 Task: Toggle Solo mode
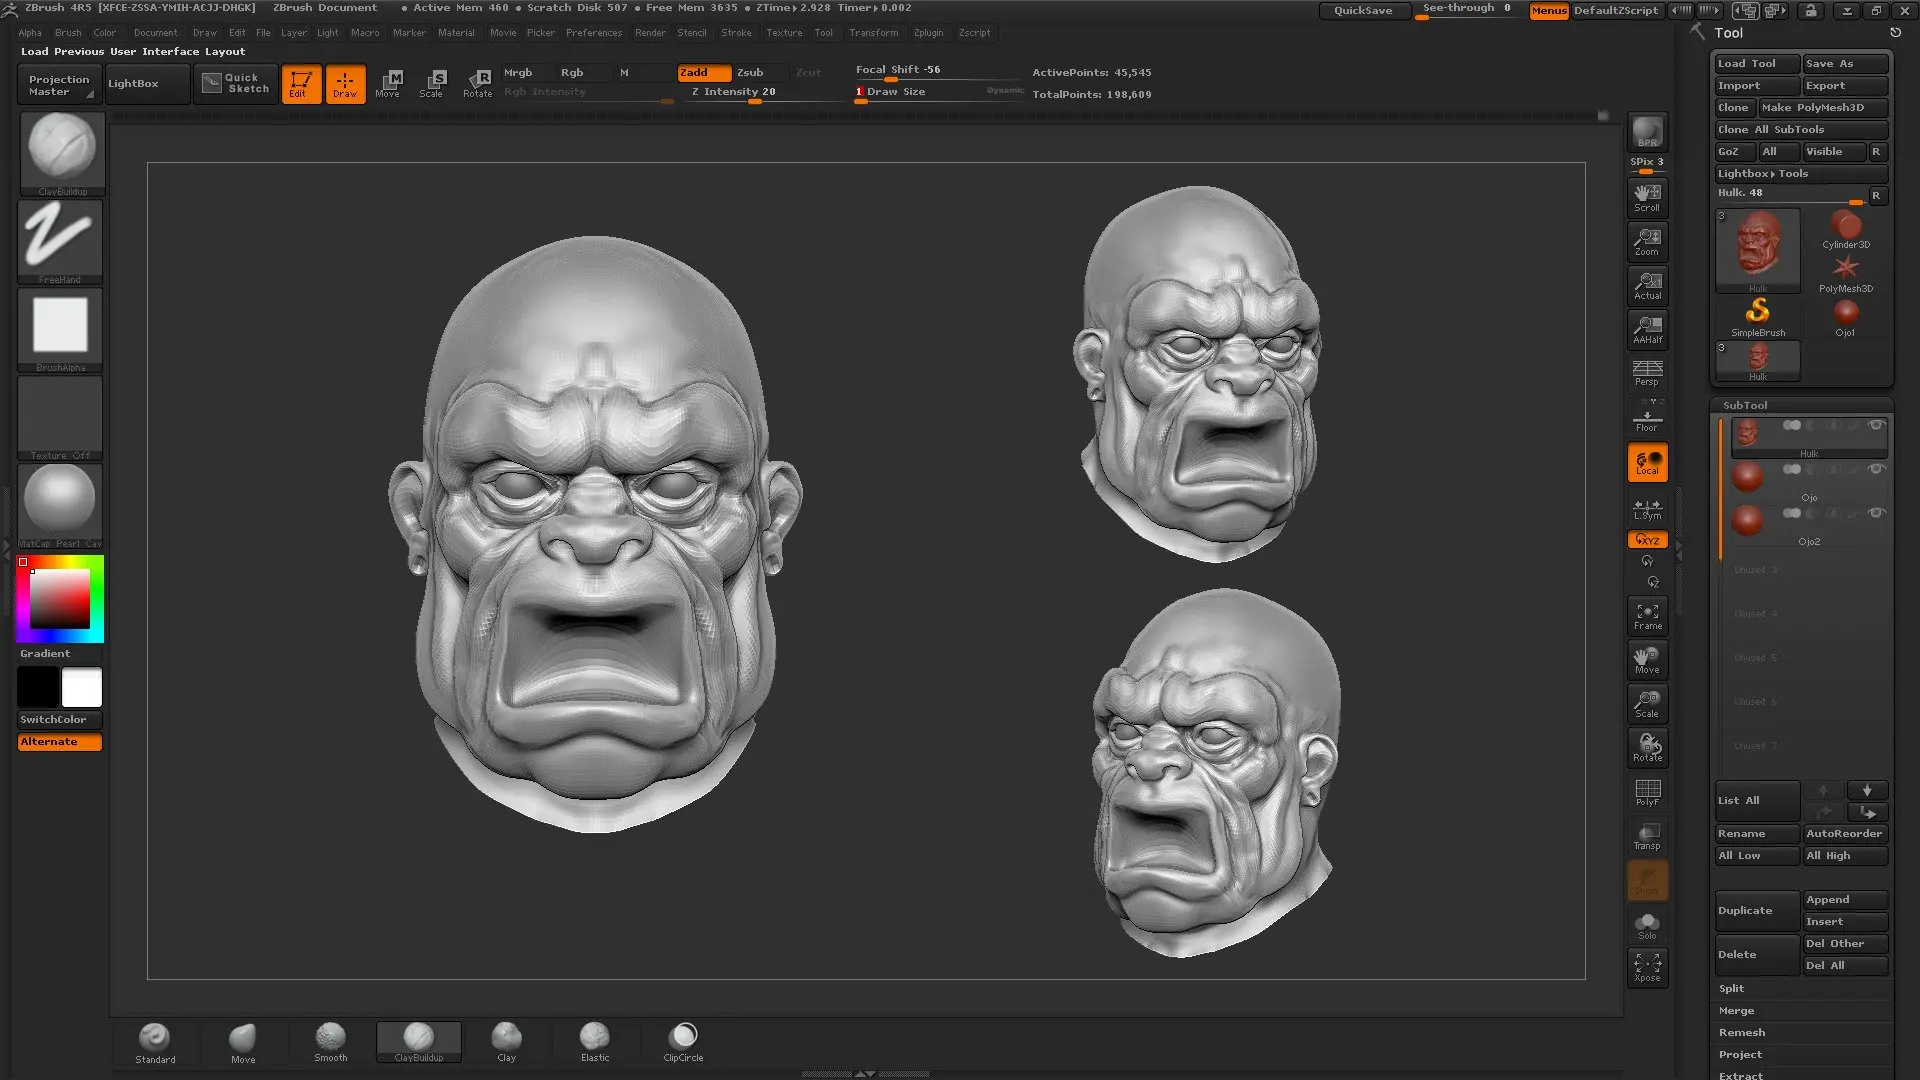(x=1647, y=925)
